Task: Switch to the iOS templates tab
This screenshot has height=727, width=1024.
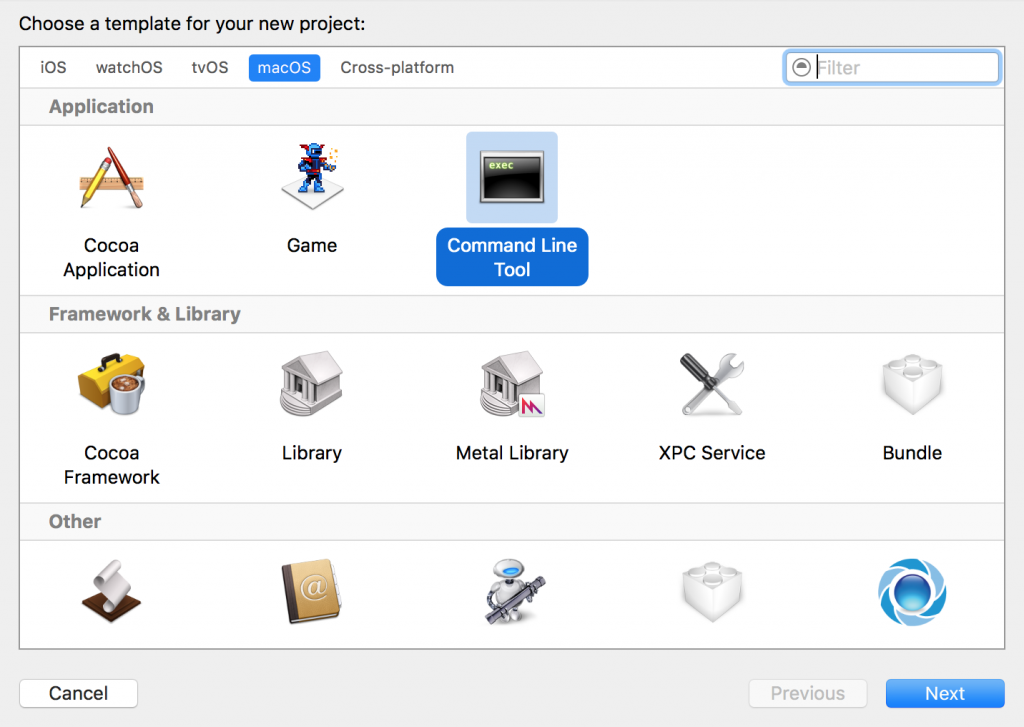Action: [x=52, y=67]
